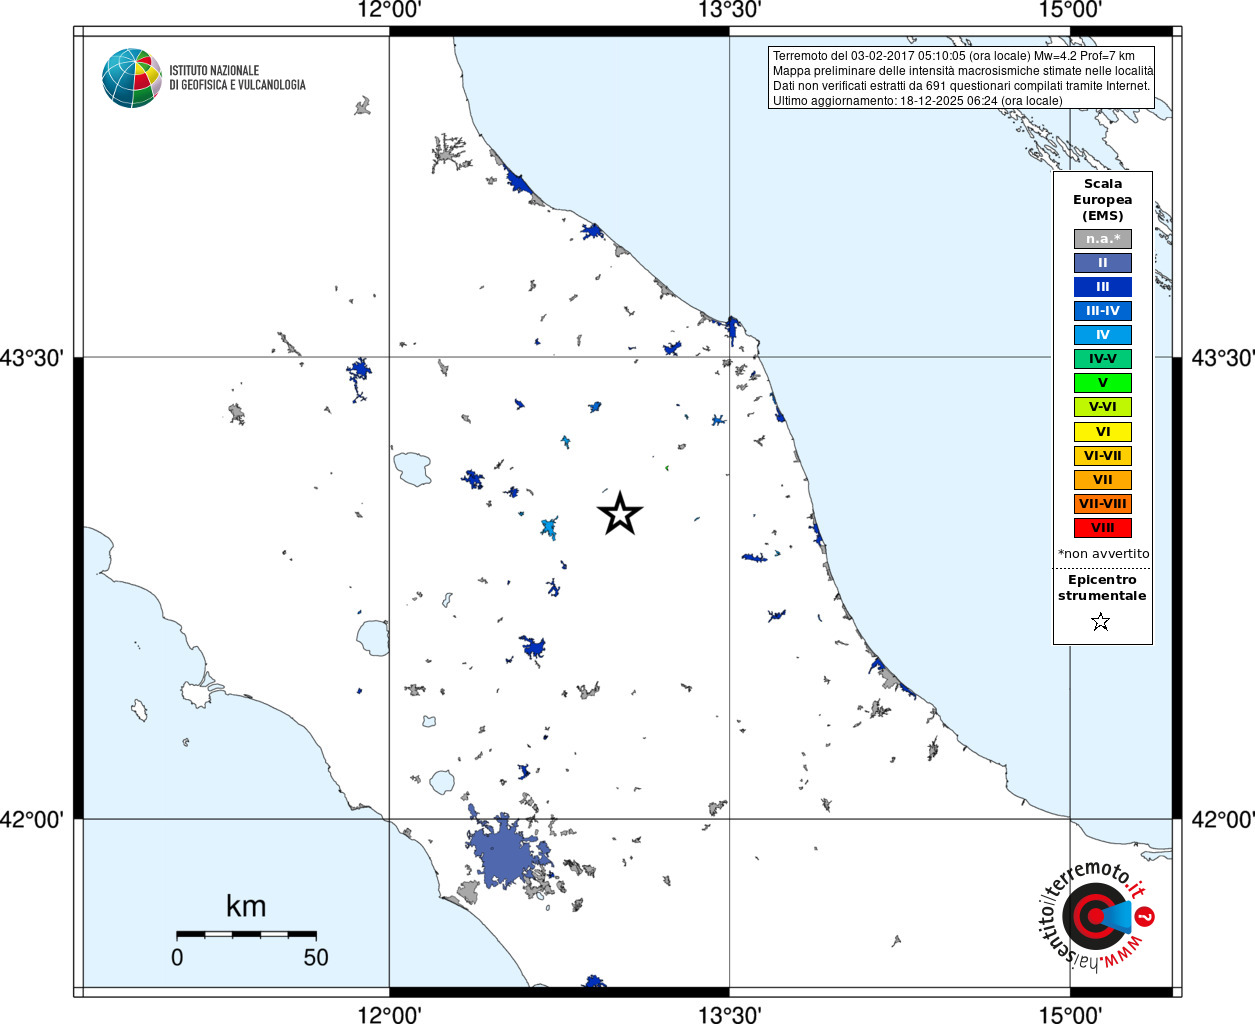Select the IV intensity legend swatch
Viewport: 1255px width, 1024px height.
1103,335
